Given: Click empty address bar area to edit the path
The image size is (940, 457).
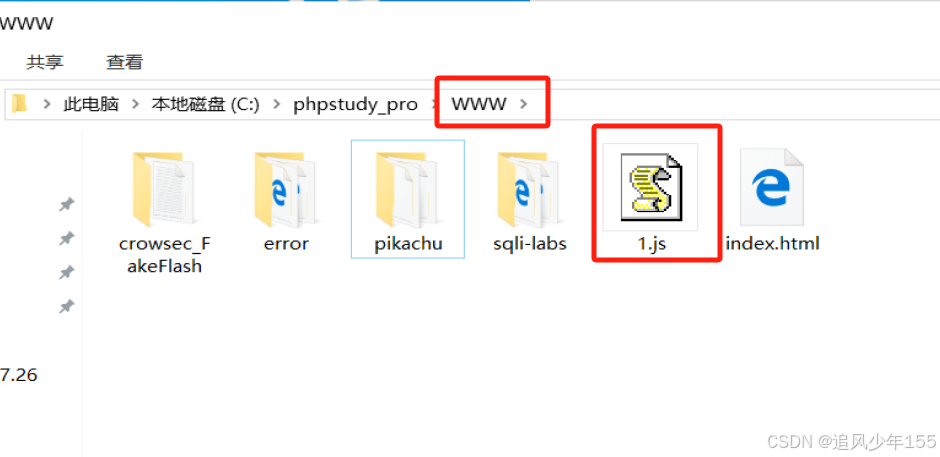Looking at the screenshot, I should click(737, 104).
